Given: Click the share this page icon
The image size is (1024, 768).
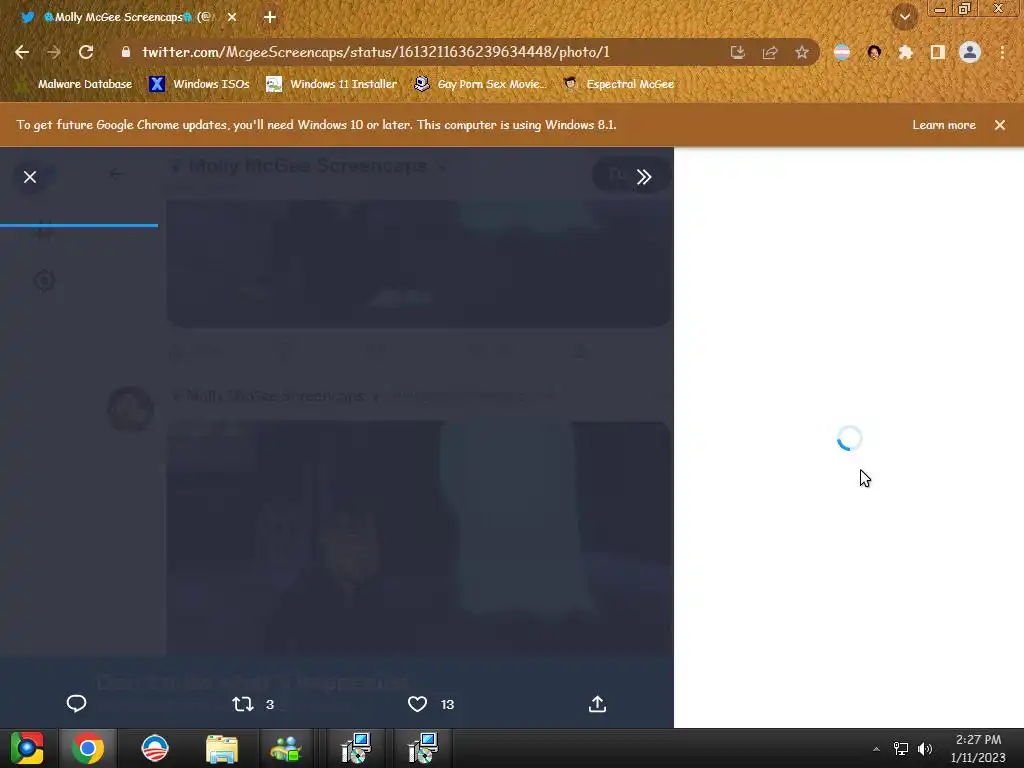Looking at the screenshot, I should point(770,52).
